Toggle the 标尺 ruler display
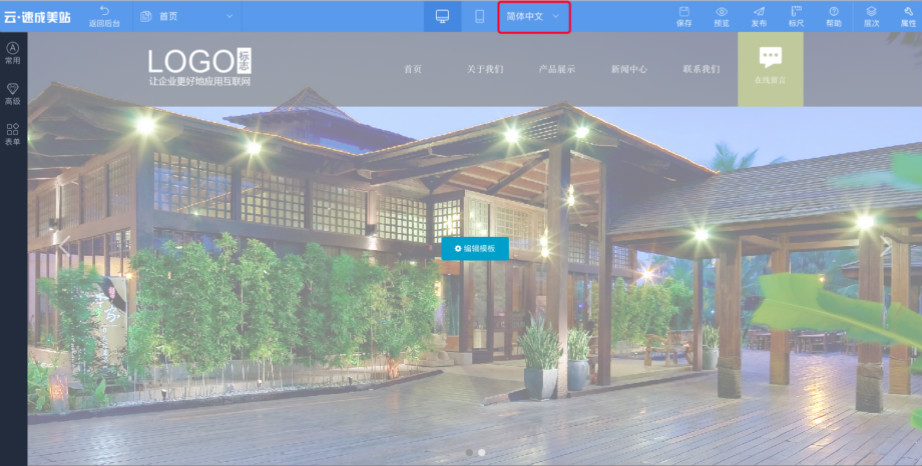Screen dimensions: 922x466 point(796,15)
